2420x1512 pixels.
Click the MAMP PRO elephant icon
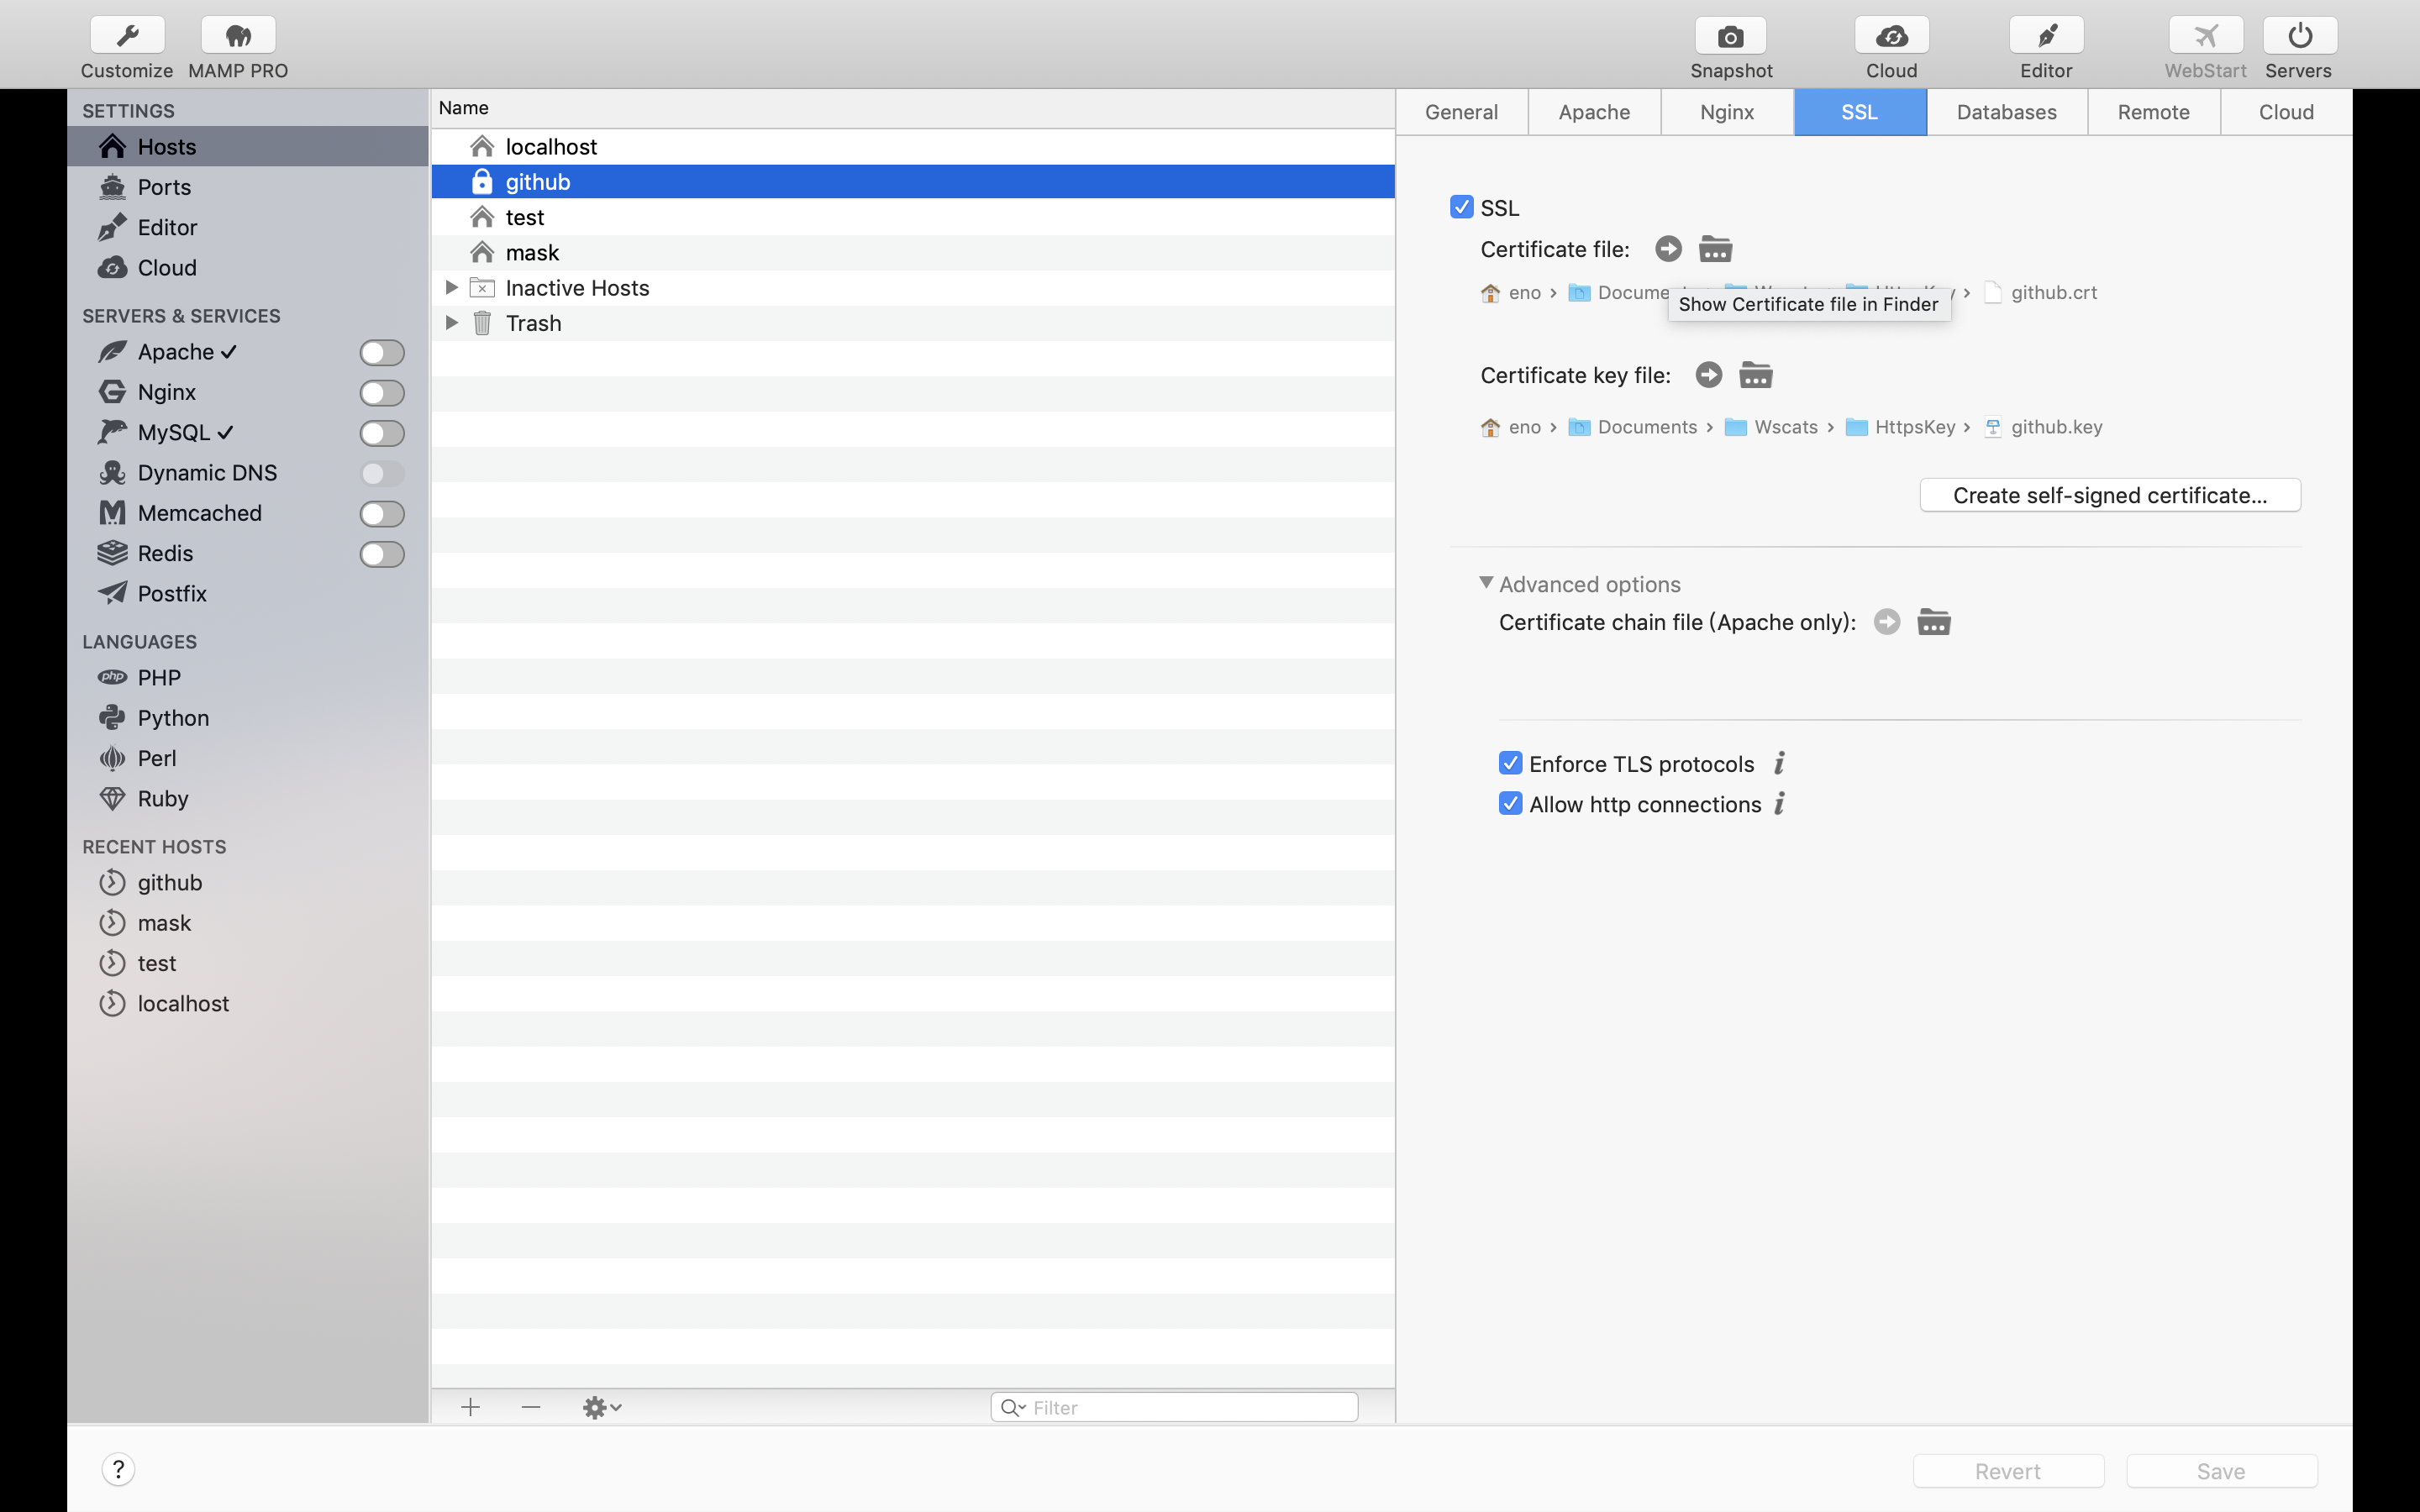point(238,37)
